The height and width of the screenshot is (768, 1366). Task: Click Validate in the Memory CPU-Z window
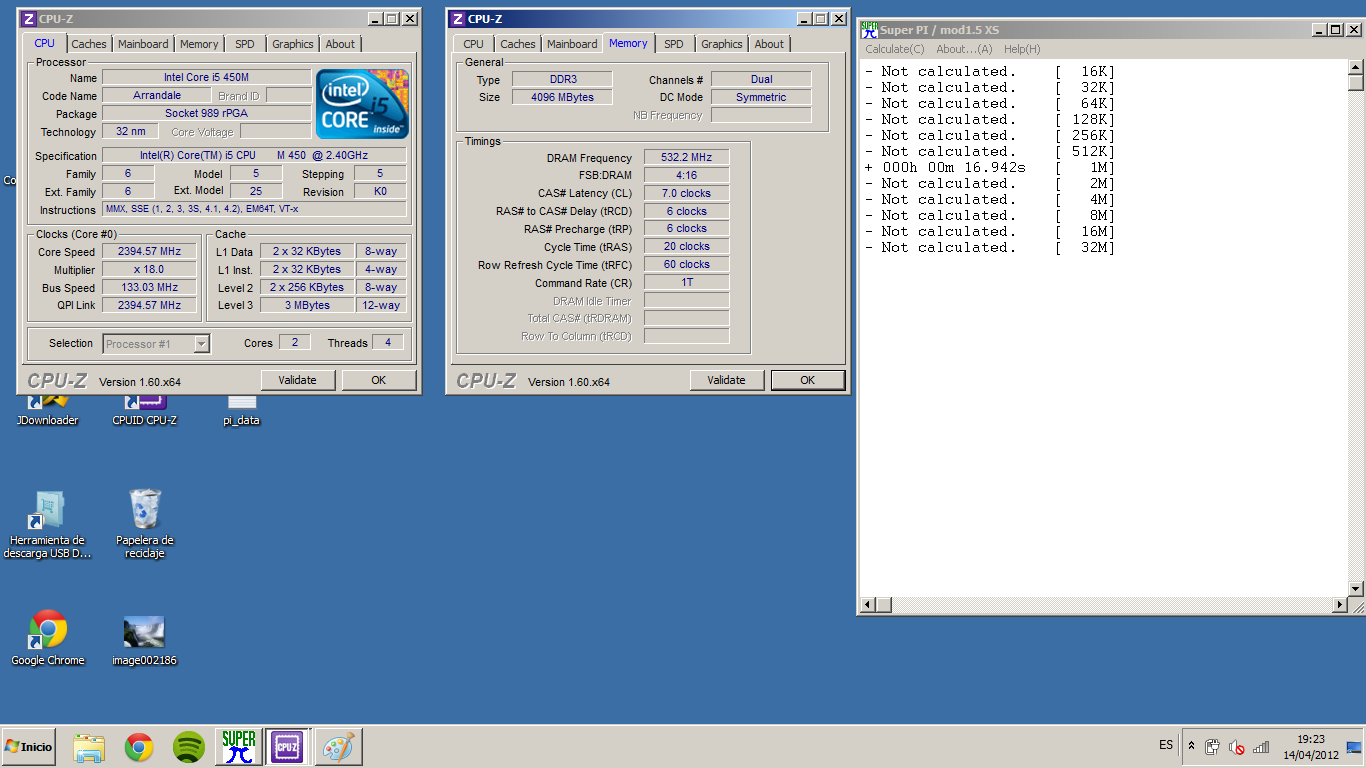tap(727, 380)
